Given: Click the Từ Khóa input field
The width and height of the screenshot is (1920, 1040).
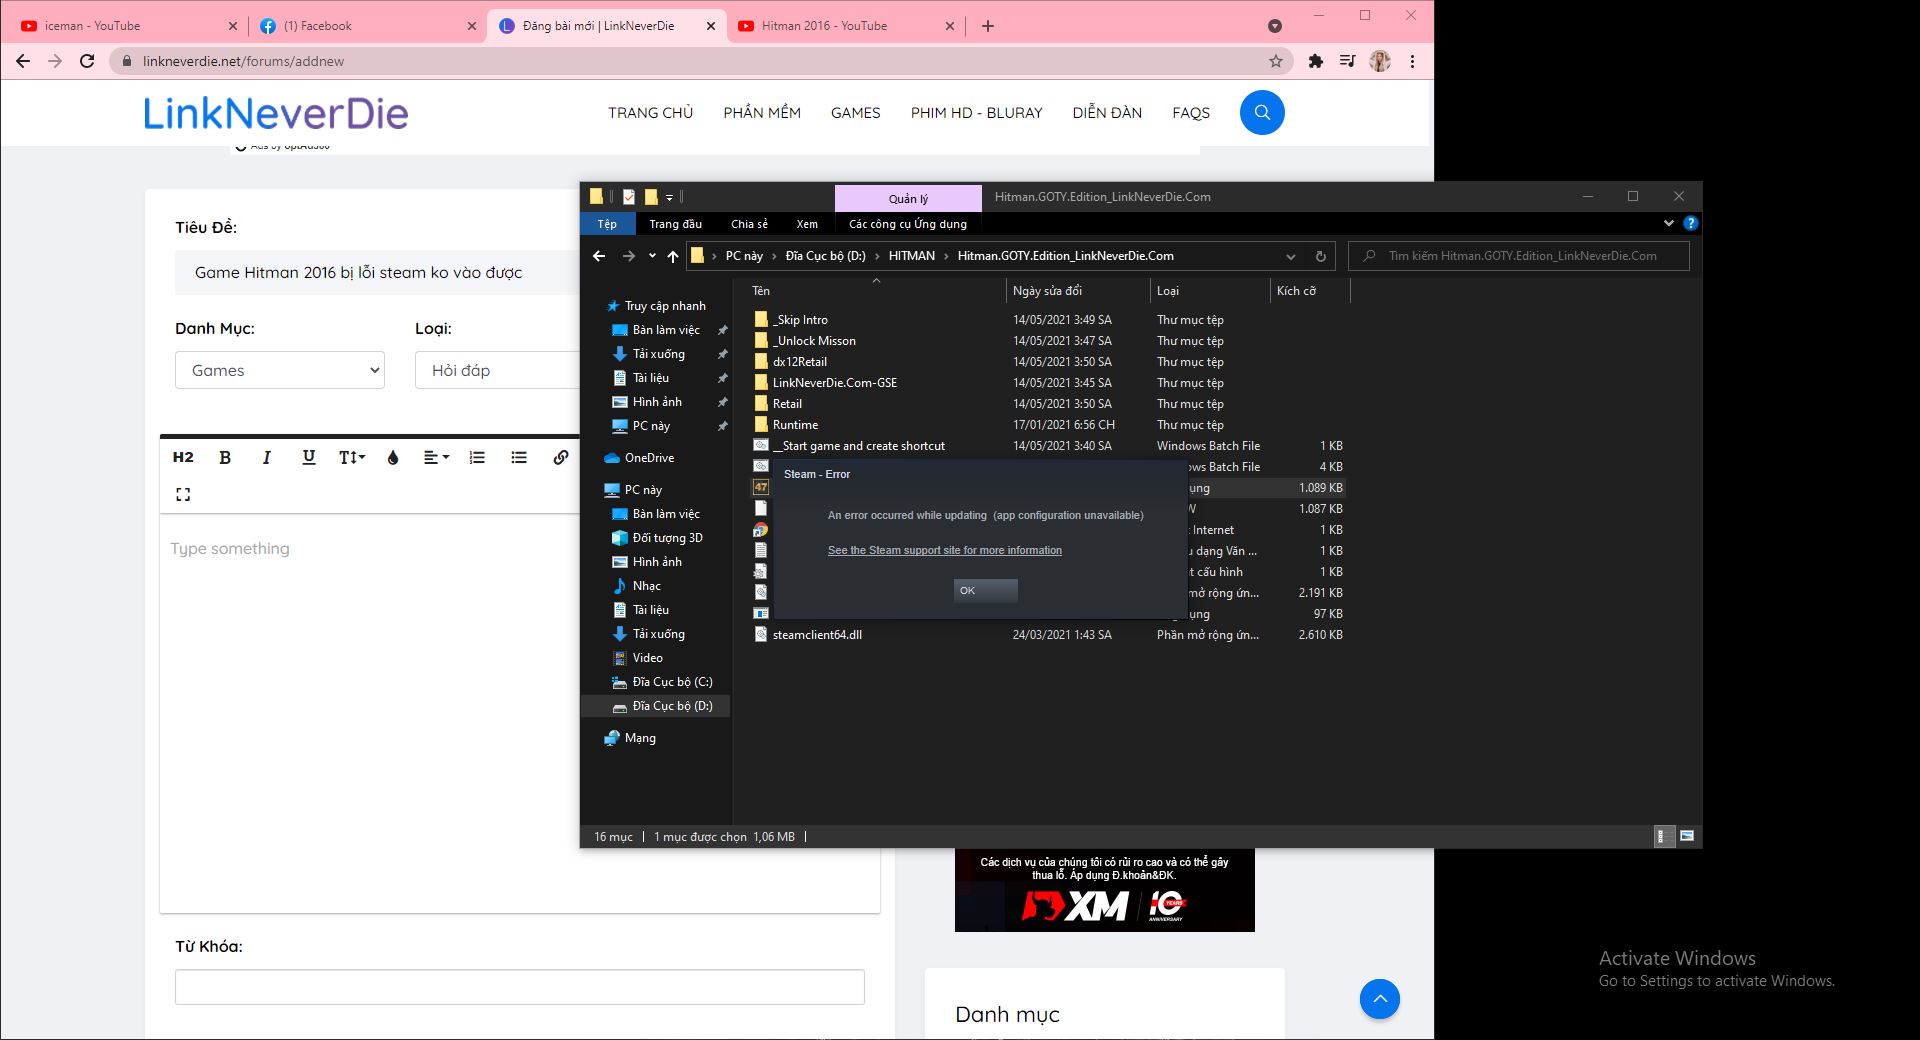Looking at the screenshot, I should (519, 986).
